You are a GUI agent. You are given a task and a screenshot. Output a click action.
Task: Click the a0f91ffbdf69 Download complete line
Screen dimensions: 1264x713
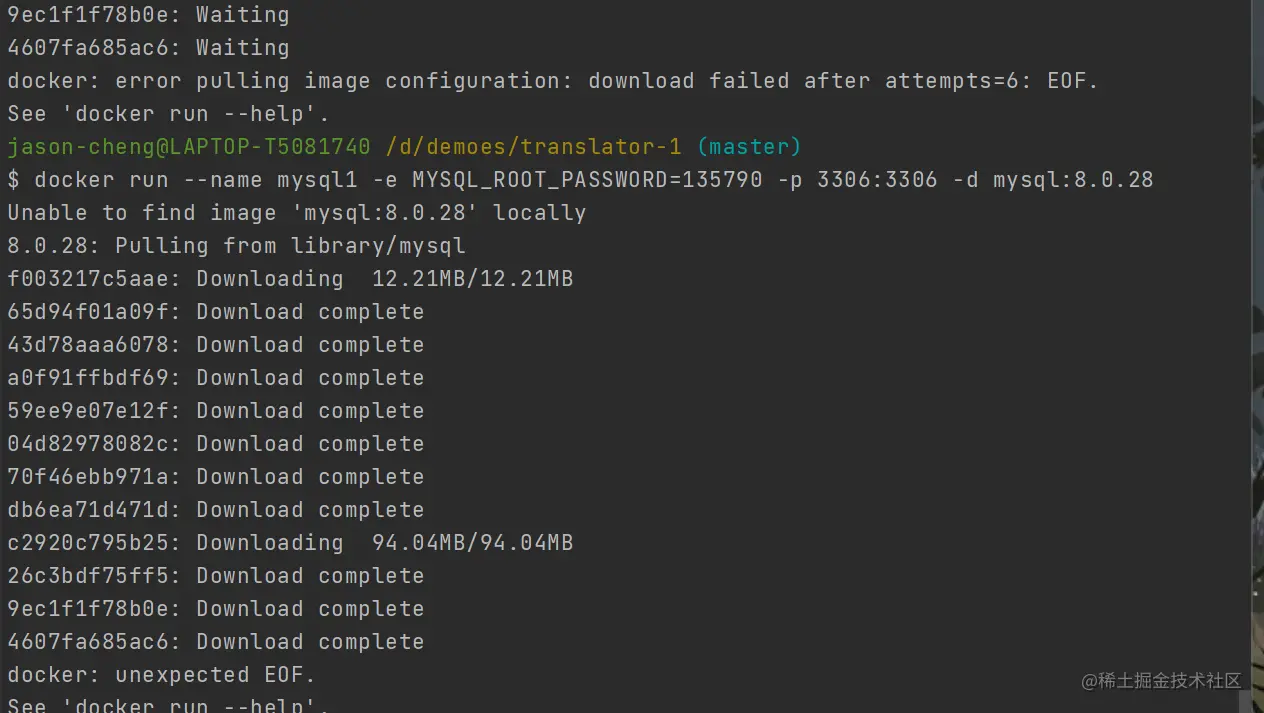[215, 378]
